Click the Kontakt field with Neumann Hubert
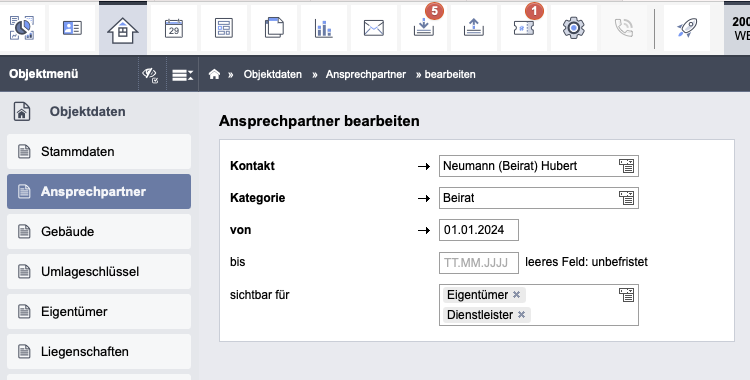Screen dimensions: 750x380 [539, 166]
